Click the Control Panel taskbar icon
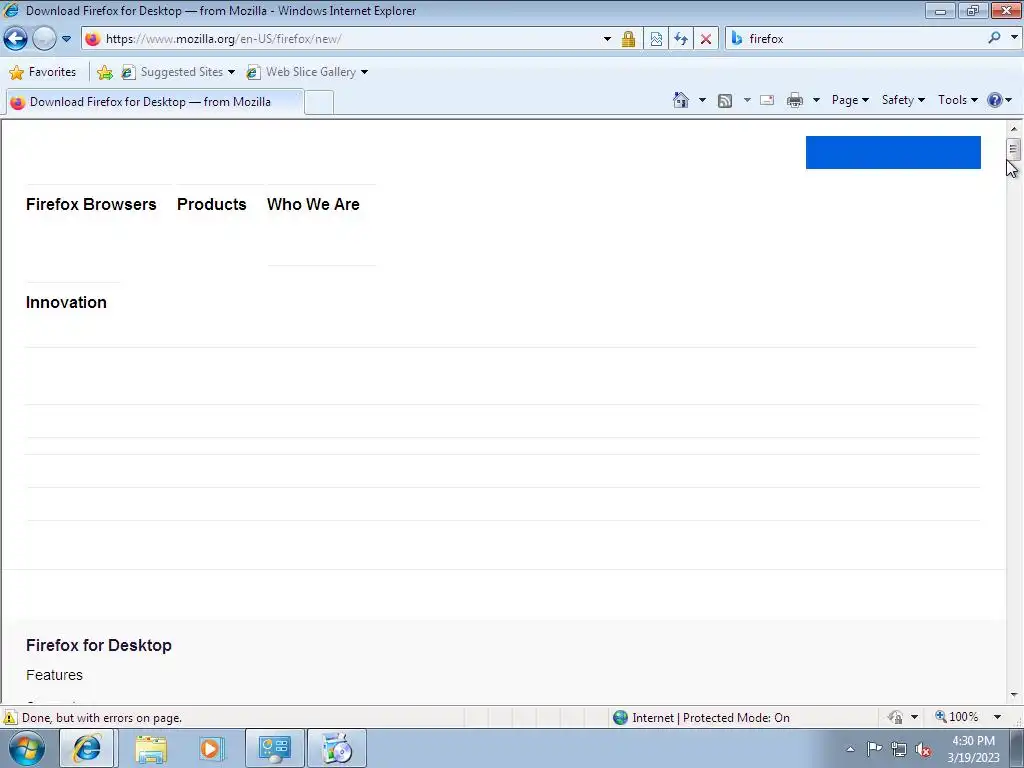This screenshot has width=1024, height=768. [274, 748]
